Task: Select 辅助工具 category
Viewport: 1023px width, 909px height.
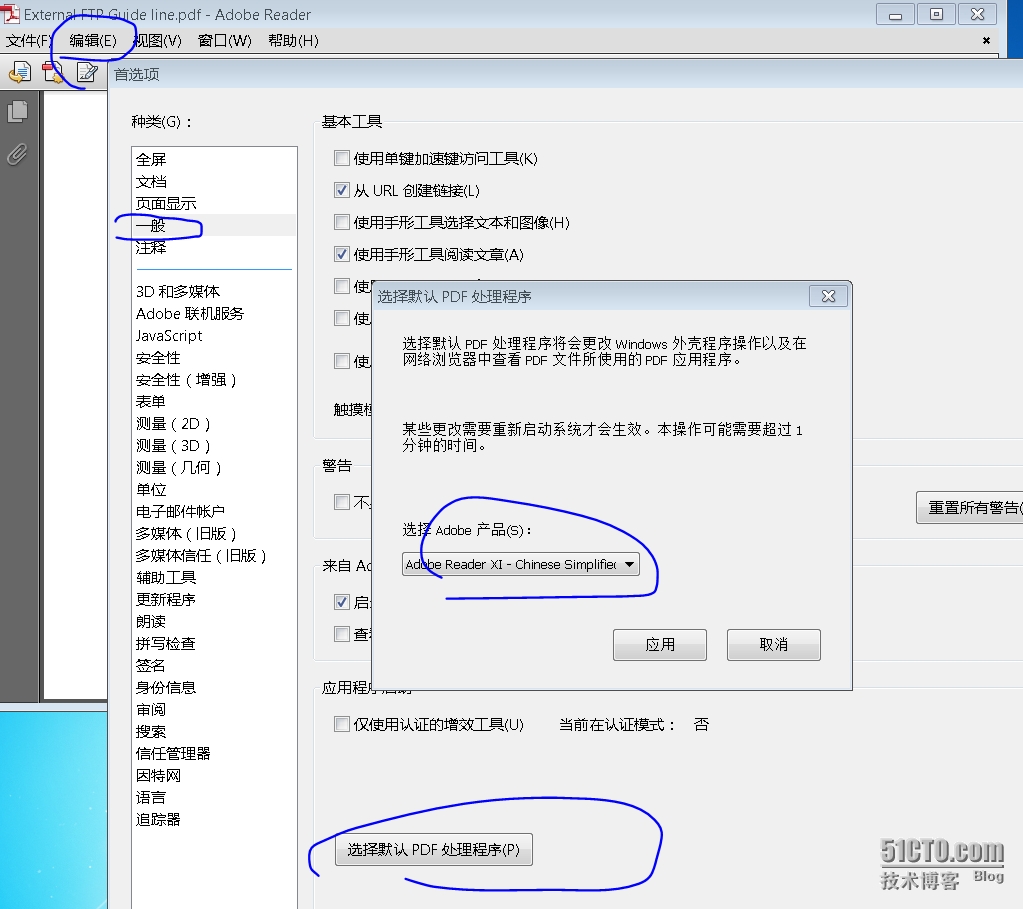Action: (x=166, y=578)
